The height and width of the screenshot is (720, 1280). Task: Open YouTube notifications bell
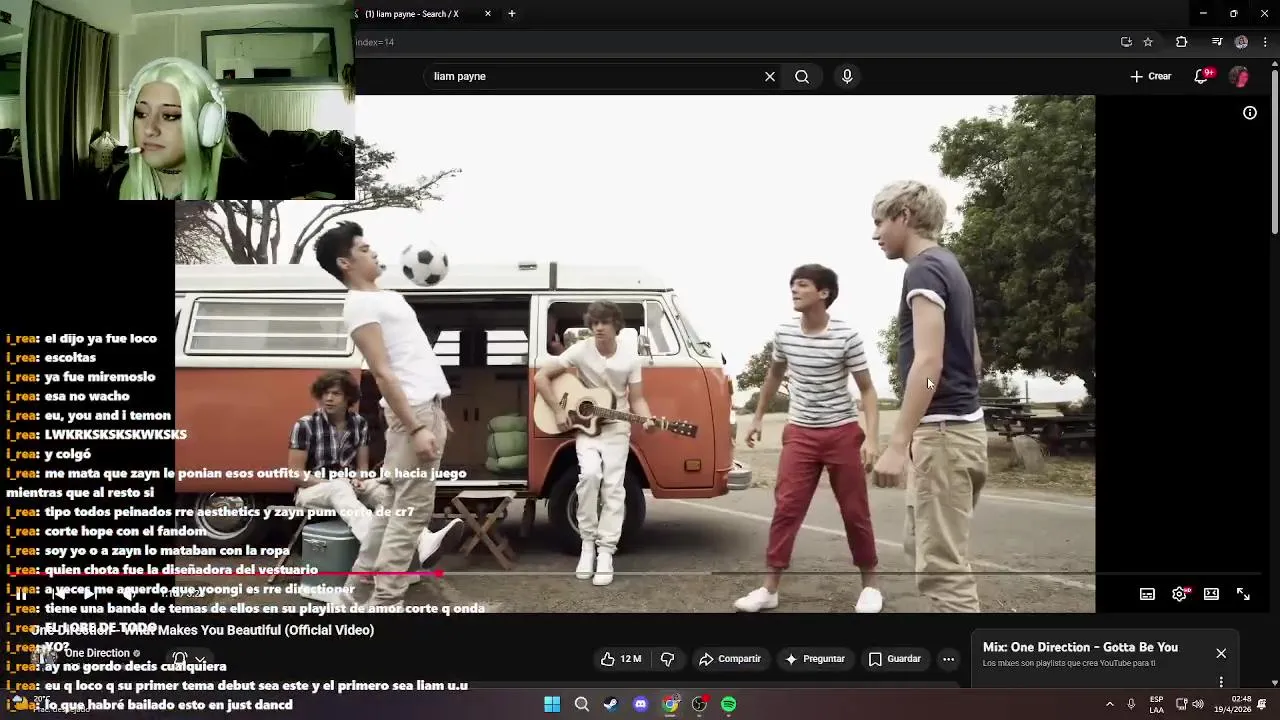coord(1202,76)
